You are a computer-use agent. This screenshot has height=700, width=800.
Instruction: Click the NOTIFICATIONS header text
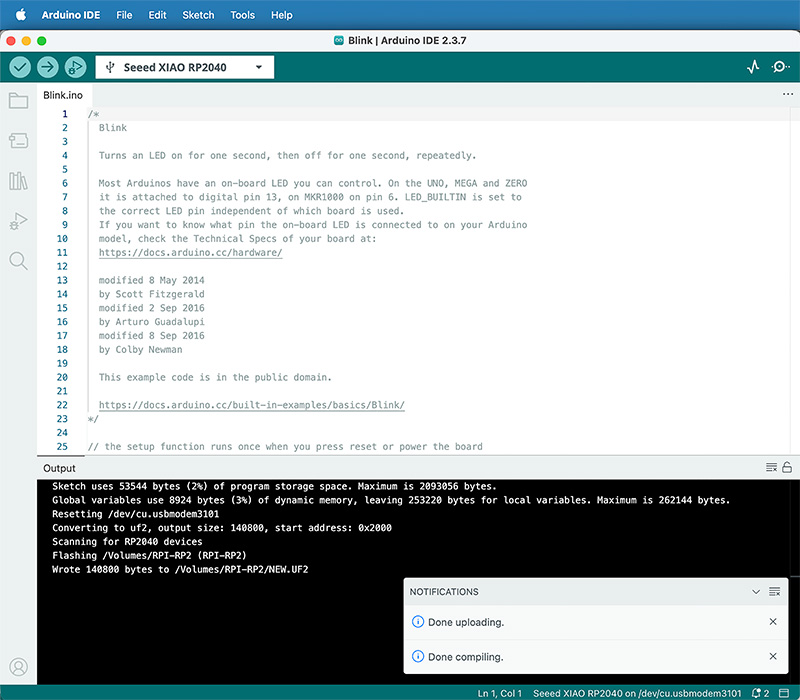coord(444,592)
